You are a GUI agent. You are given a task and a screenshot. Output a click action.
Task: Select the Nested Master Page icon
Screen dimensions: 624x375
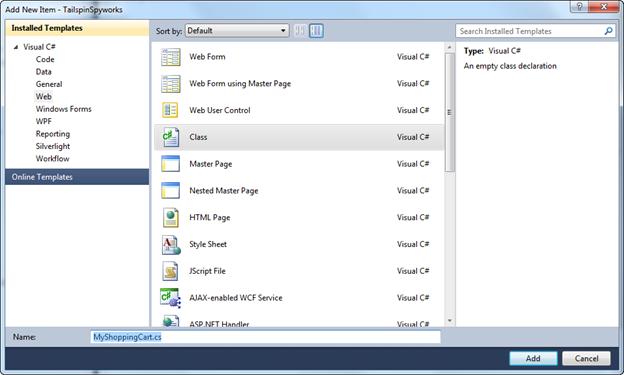[171, 190]
